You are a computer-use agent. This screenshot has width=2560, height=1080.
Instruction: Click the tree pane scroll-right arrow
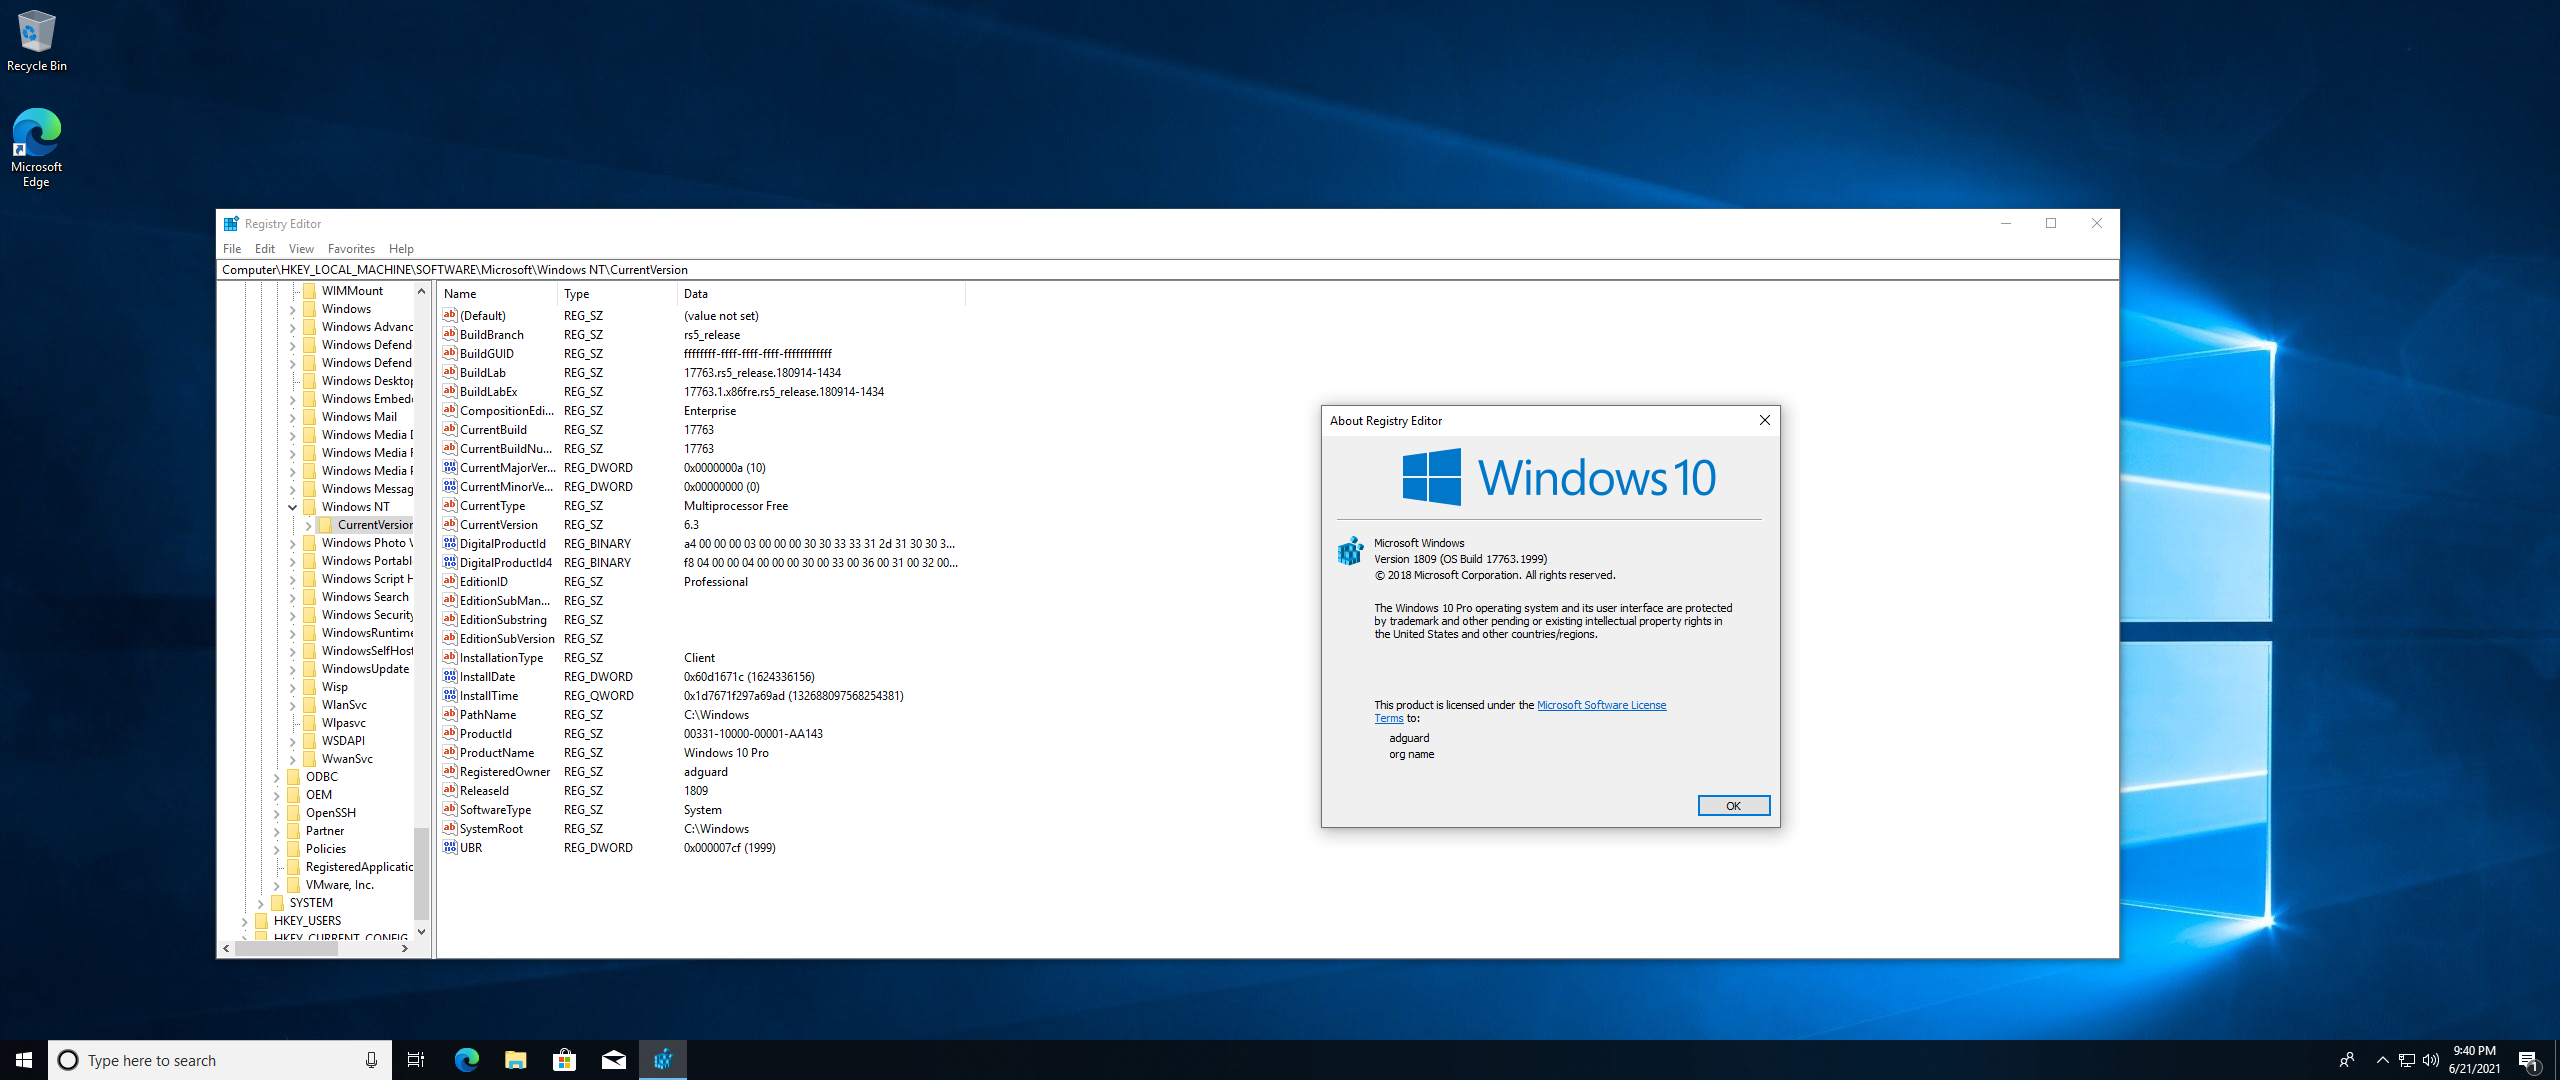pos(404,949)
